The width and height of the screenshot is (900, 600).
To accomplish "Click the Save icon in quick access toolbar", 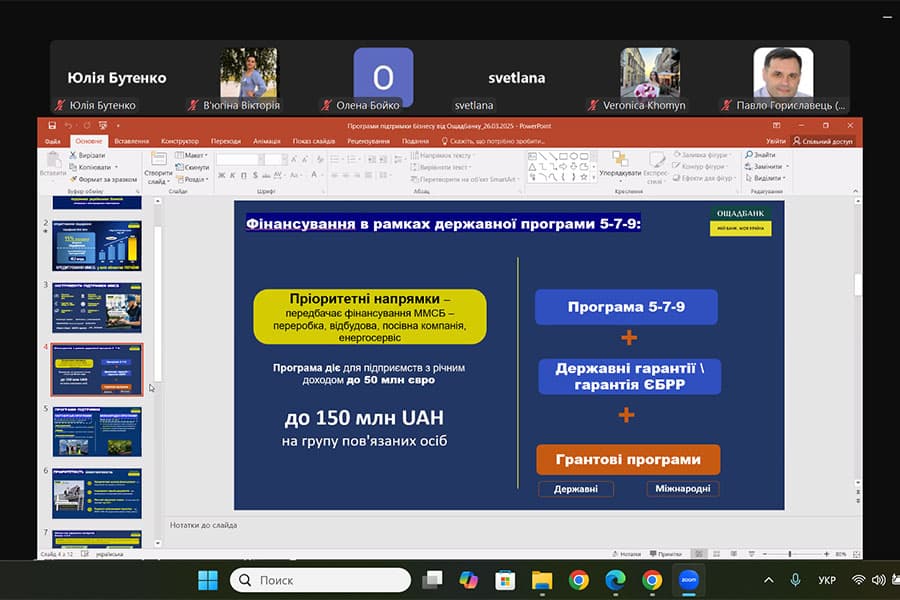I will [52, 126].
